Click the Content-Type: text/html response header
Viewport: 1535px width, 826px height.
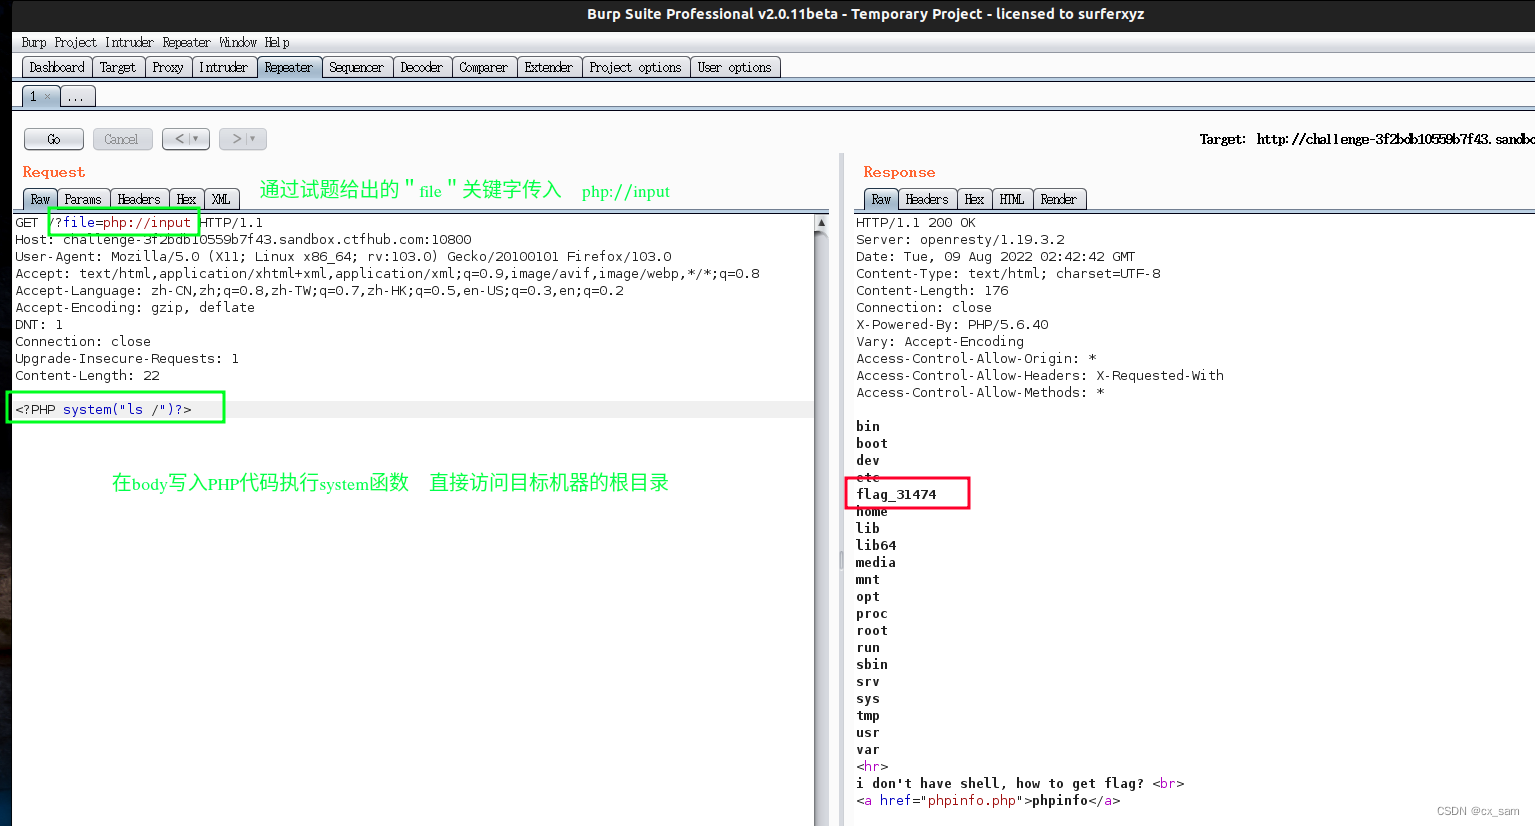coord(1008,274)
